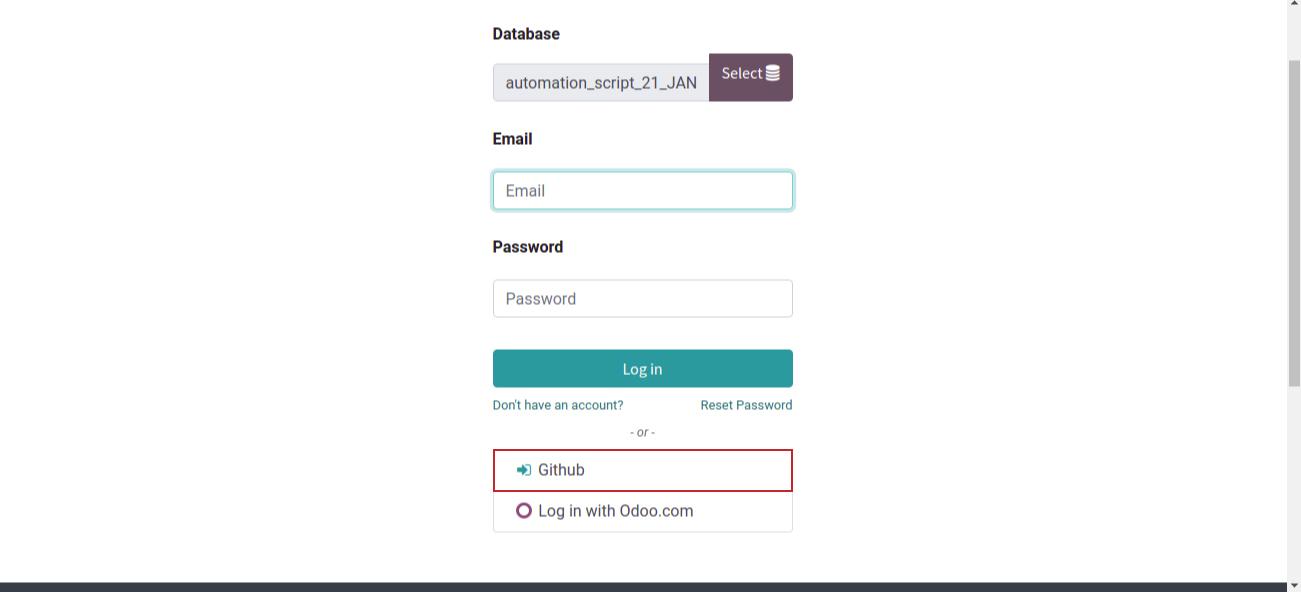Image resolution: width=1301 pixels, height=592 pixels.
Task: Click the "- or -" separator text
Action: click(642, 432)
